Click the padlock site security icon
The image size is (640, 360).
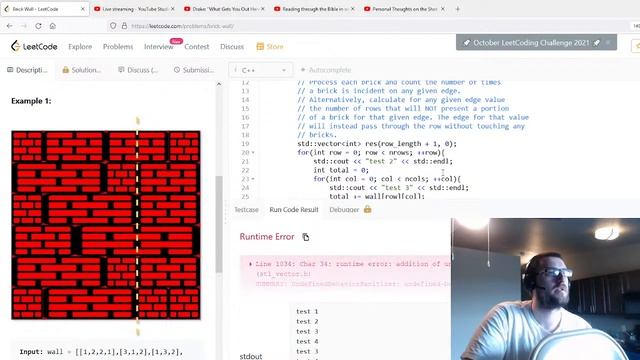tap(124, 26)
